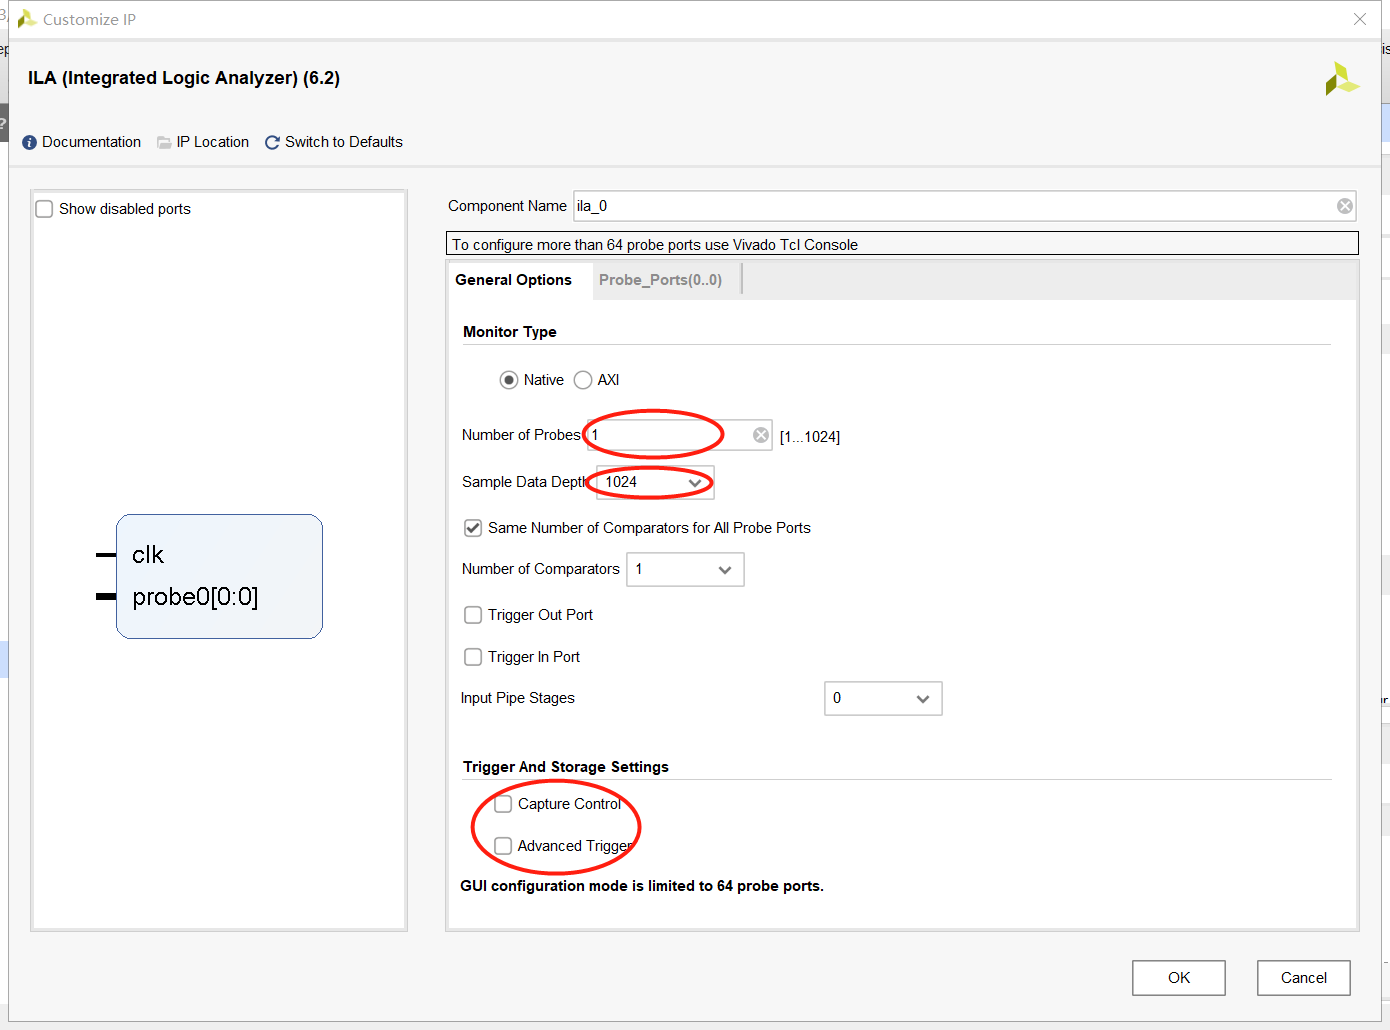Click the [1...1024] range hint text
This screenshot has width=1390, height=1030.
coord(810,437)
